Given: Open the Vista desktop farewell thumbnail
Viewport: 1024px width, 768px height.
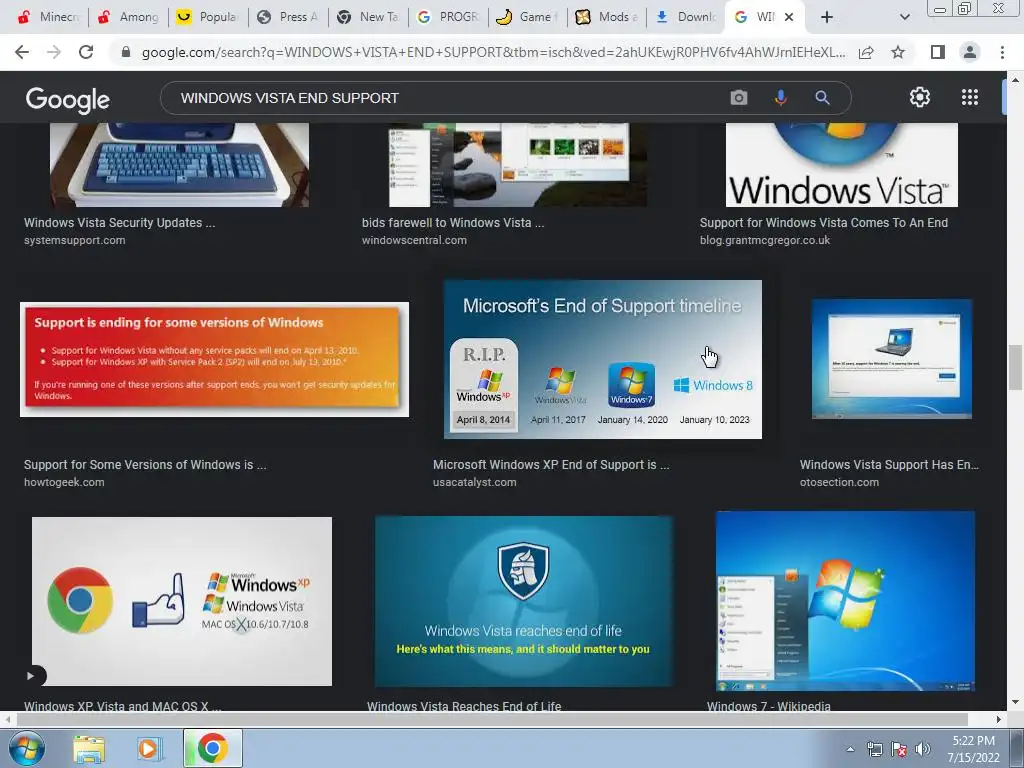Looking at the screenshot, I should pos(518,165).
